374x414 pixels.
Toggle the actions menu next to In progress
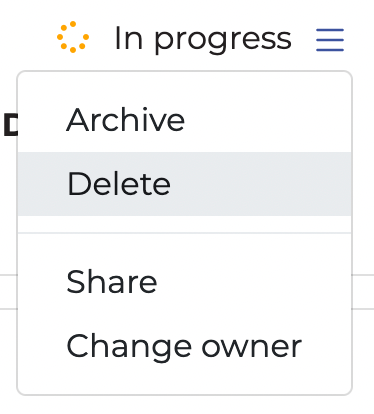click(330, 40)
